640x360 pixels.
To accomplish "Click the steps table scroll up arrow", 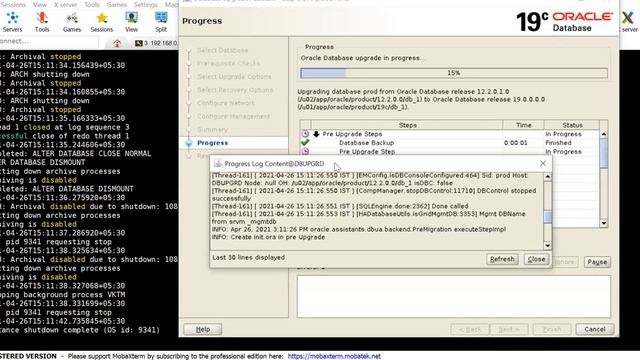I will point(604,134).
